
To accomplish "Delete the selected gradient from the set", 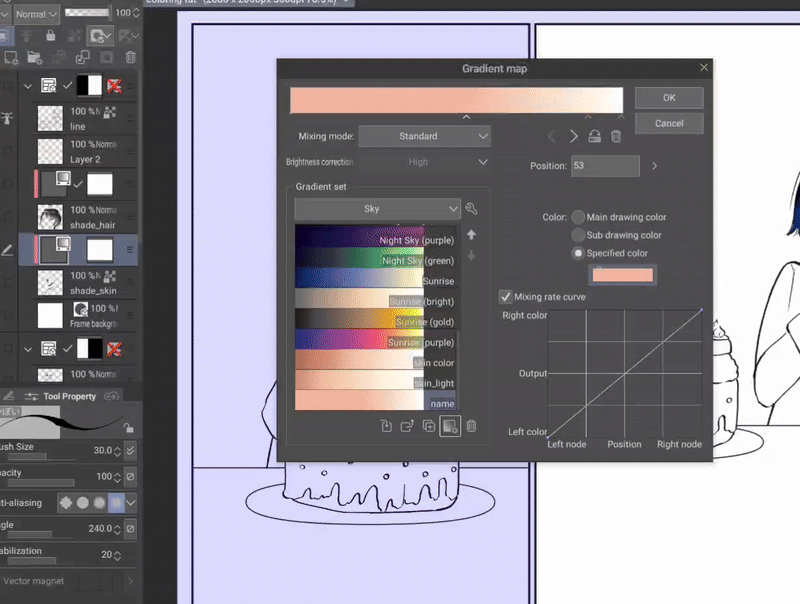I will tap(471, 426).
